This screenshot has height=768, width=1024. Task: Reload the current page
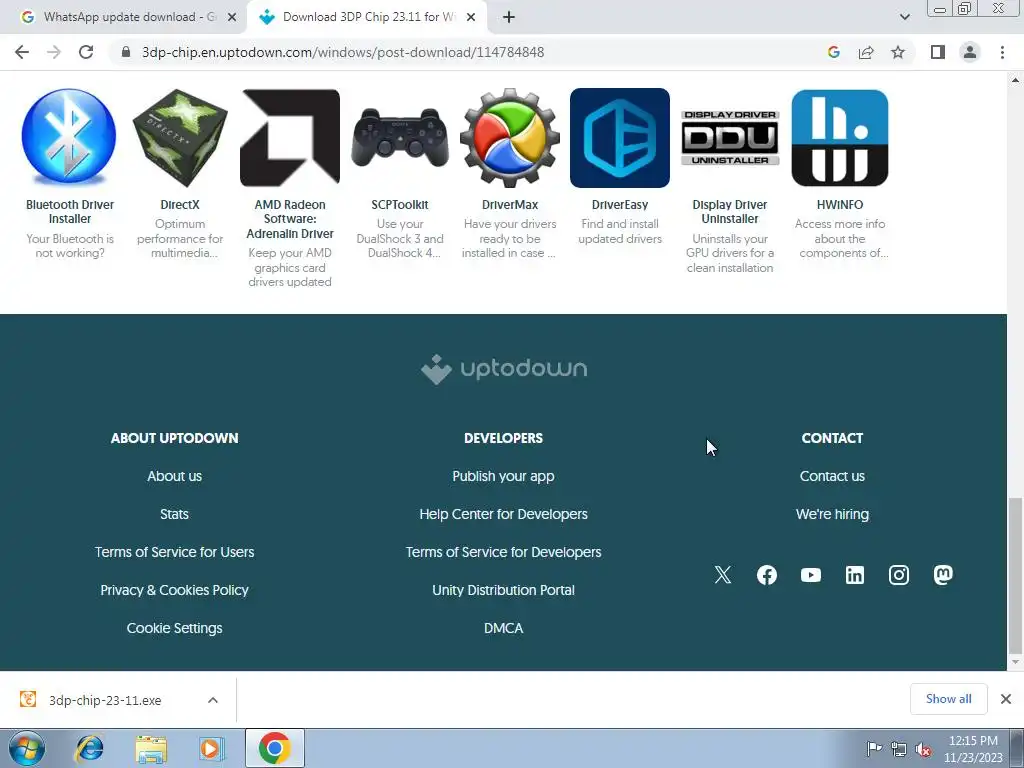tap(86, 52)
